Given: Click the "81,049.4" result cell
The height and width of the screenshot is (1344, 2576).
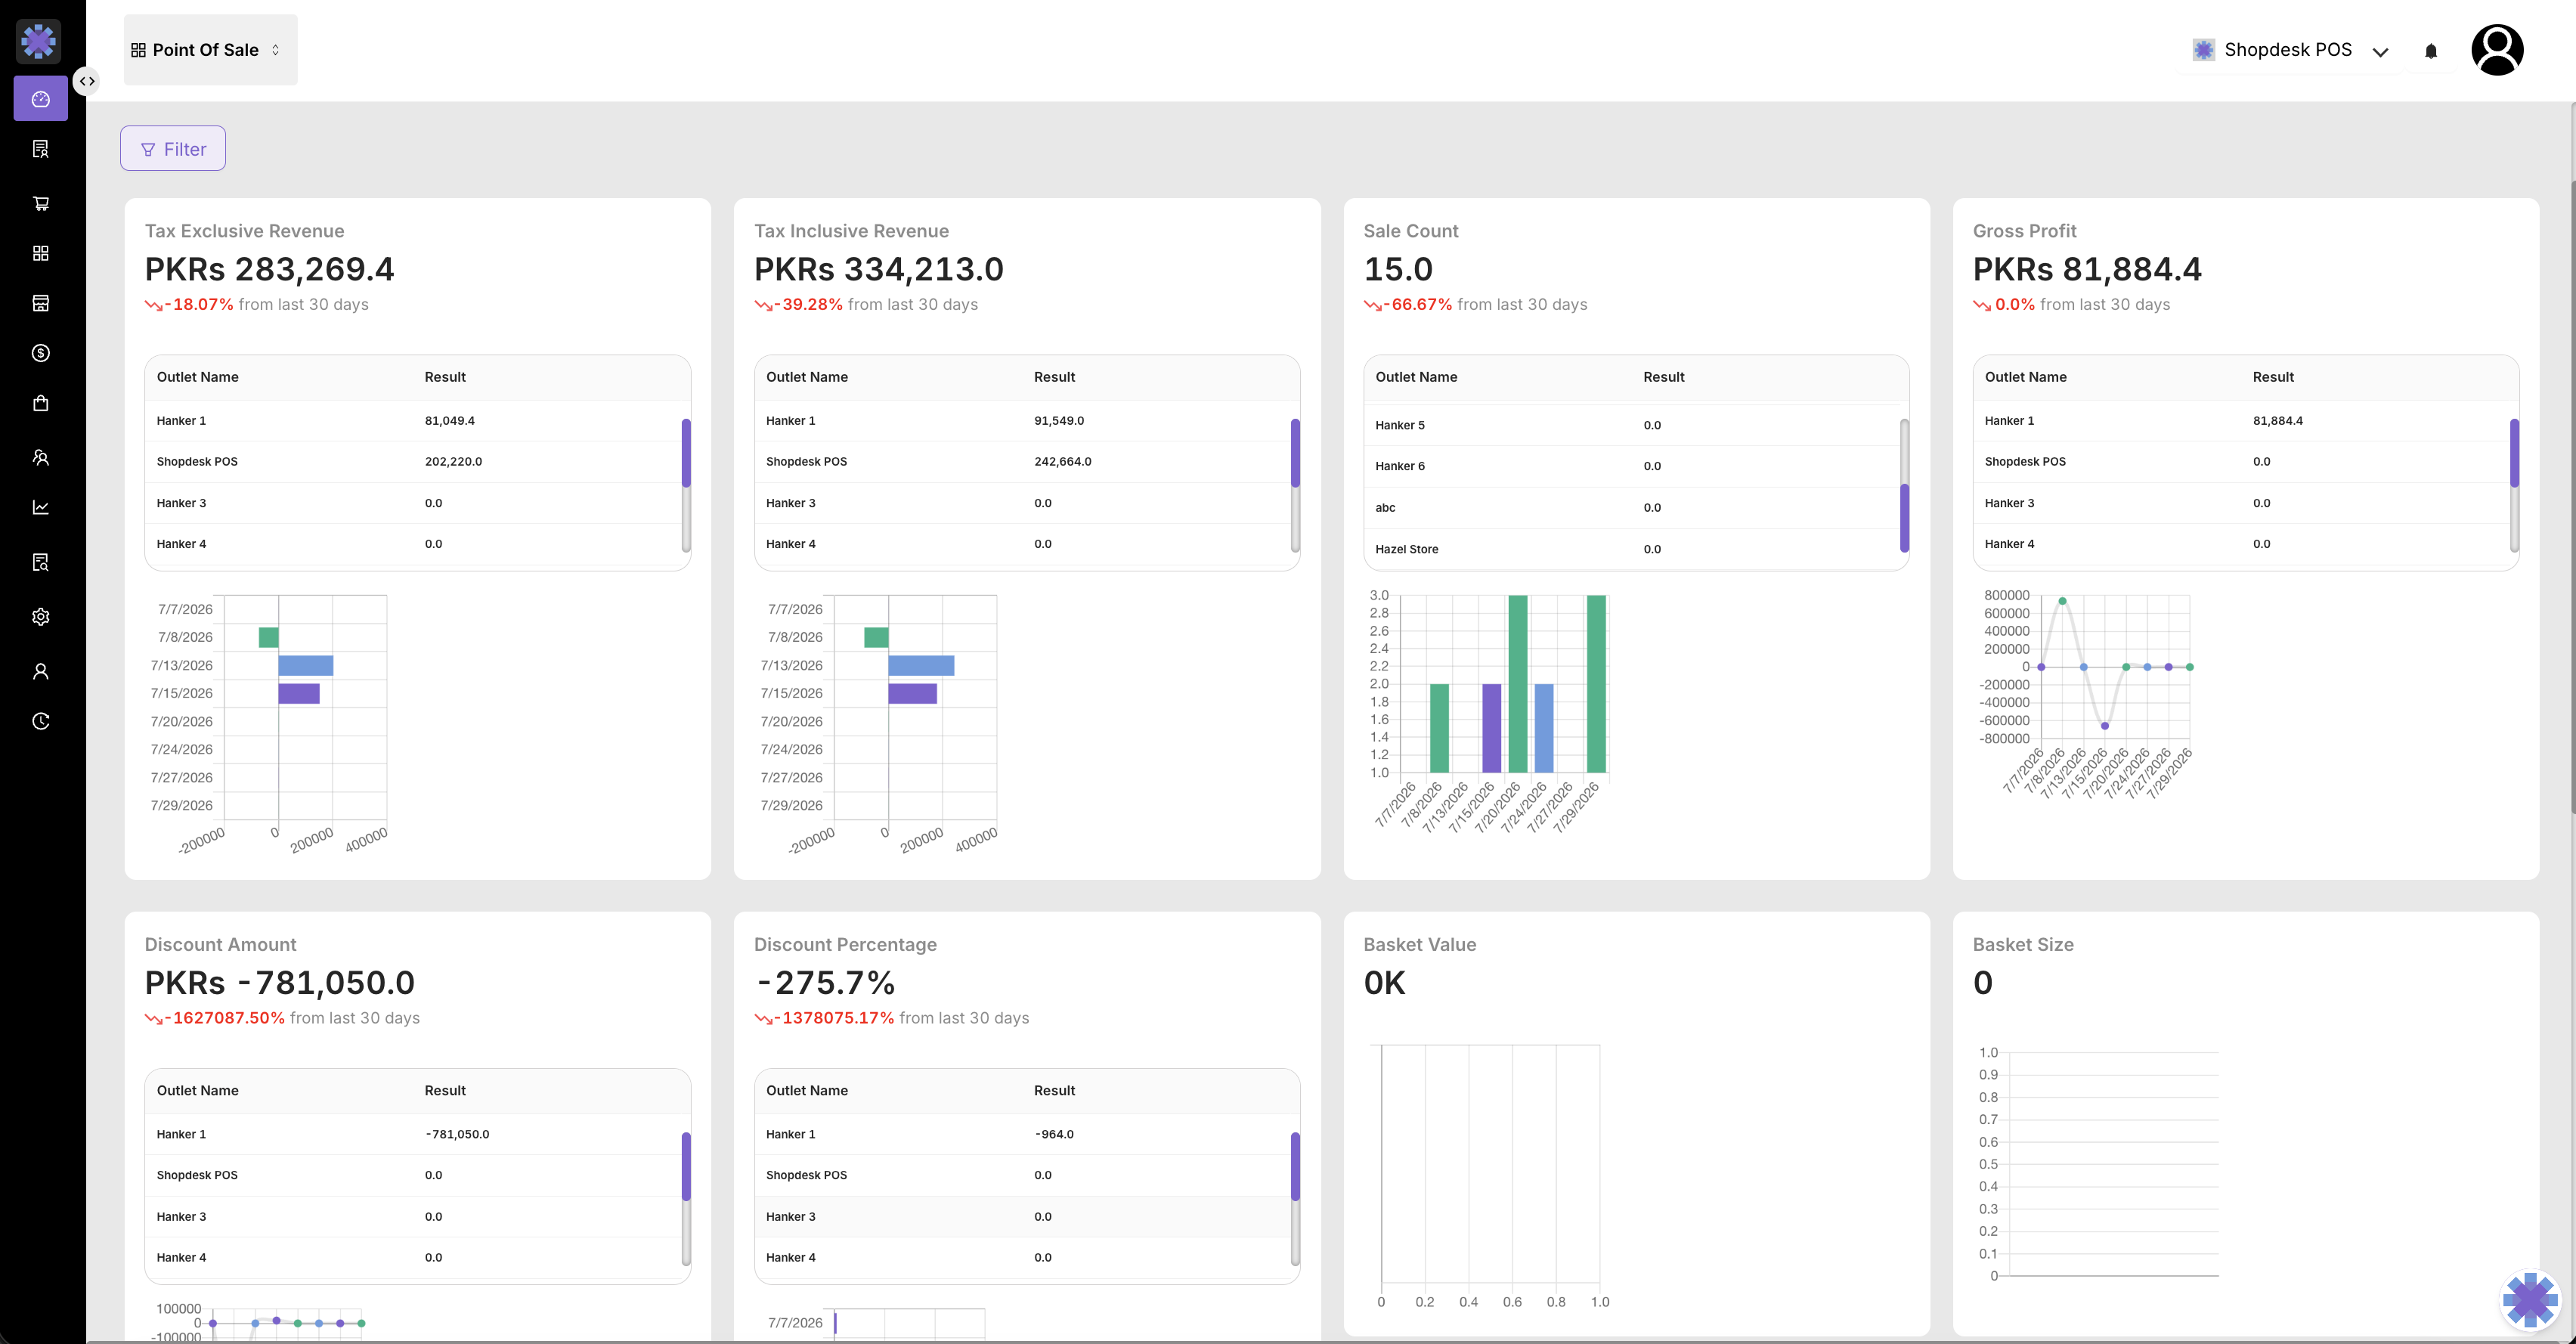Looking at the screenshot, I should point(450,421).
